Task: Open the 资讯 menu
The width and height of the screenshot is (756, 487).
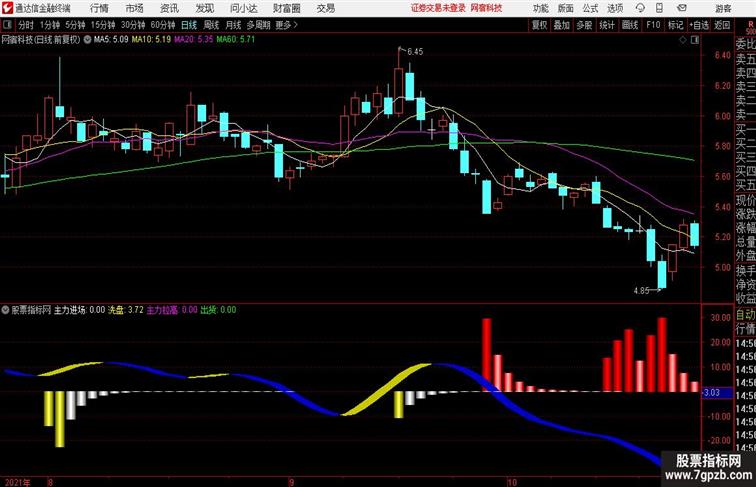Action: click(169, 8)
